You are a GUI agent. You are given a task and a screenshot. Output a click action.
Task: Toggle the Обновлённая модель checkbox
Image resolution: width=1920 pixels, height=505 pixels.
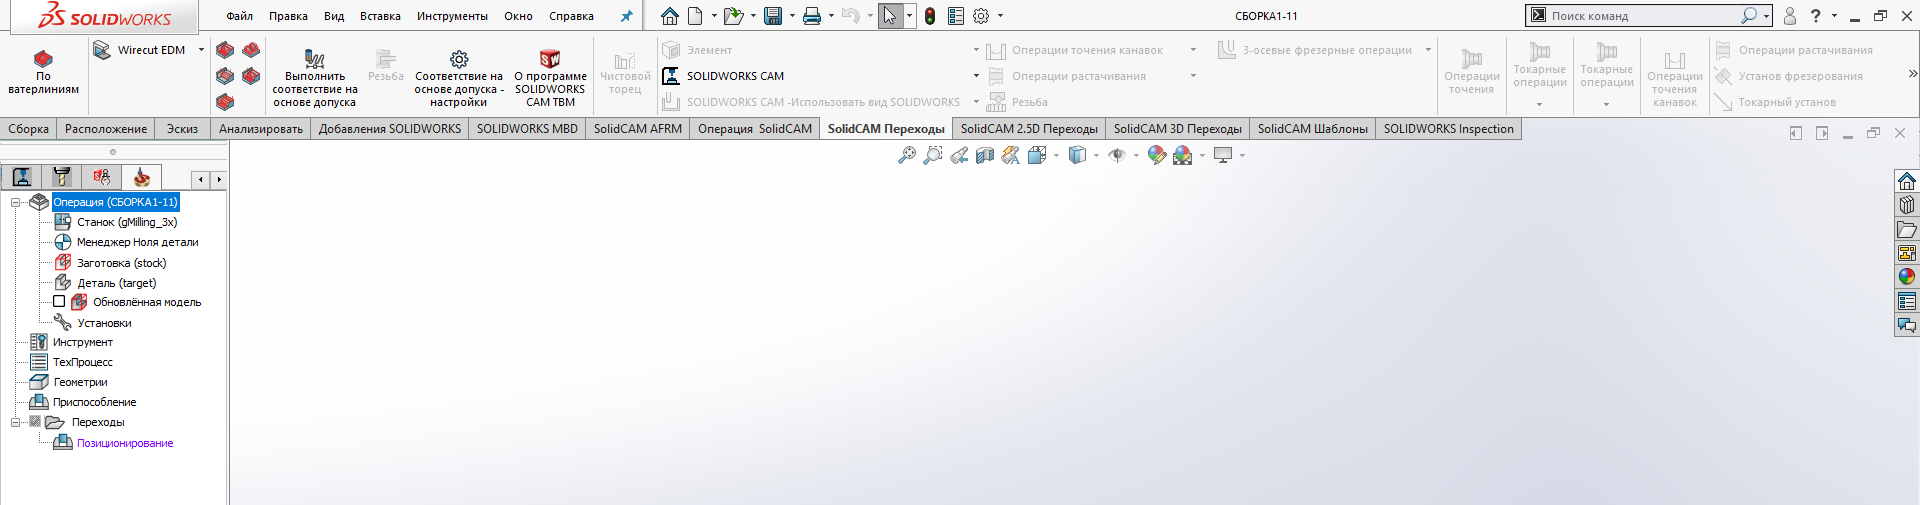point(59,302)
